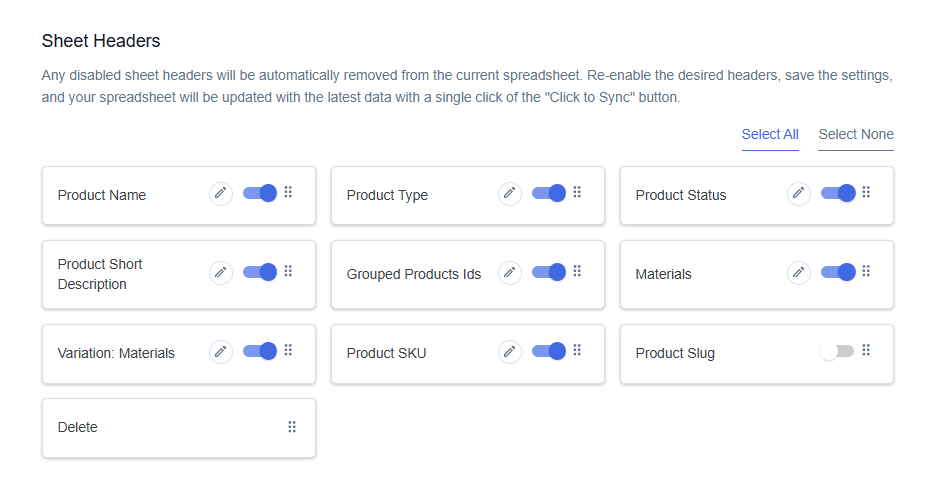
Task: Click the drag handle for Product Name
Action: pos(288,192)
